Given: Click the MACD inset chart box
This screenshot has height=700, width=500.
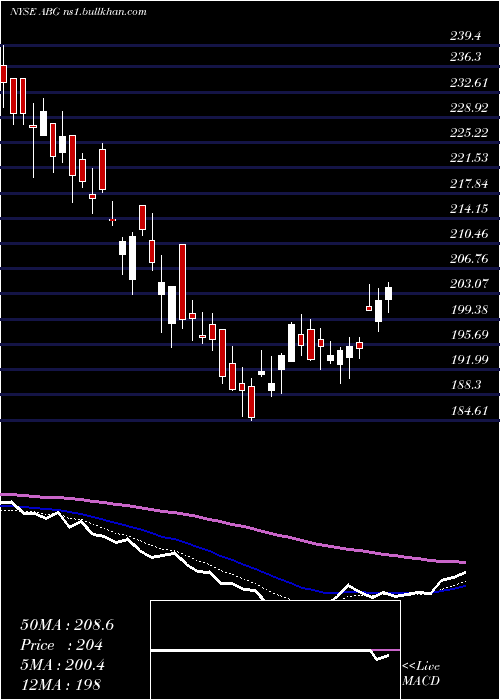Looking at the screenshot, I should coord(275,650).
